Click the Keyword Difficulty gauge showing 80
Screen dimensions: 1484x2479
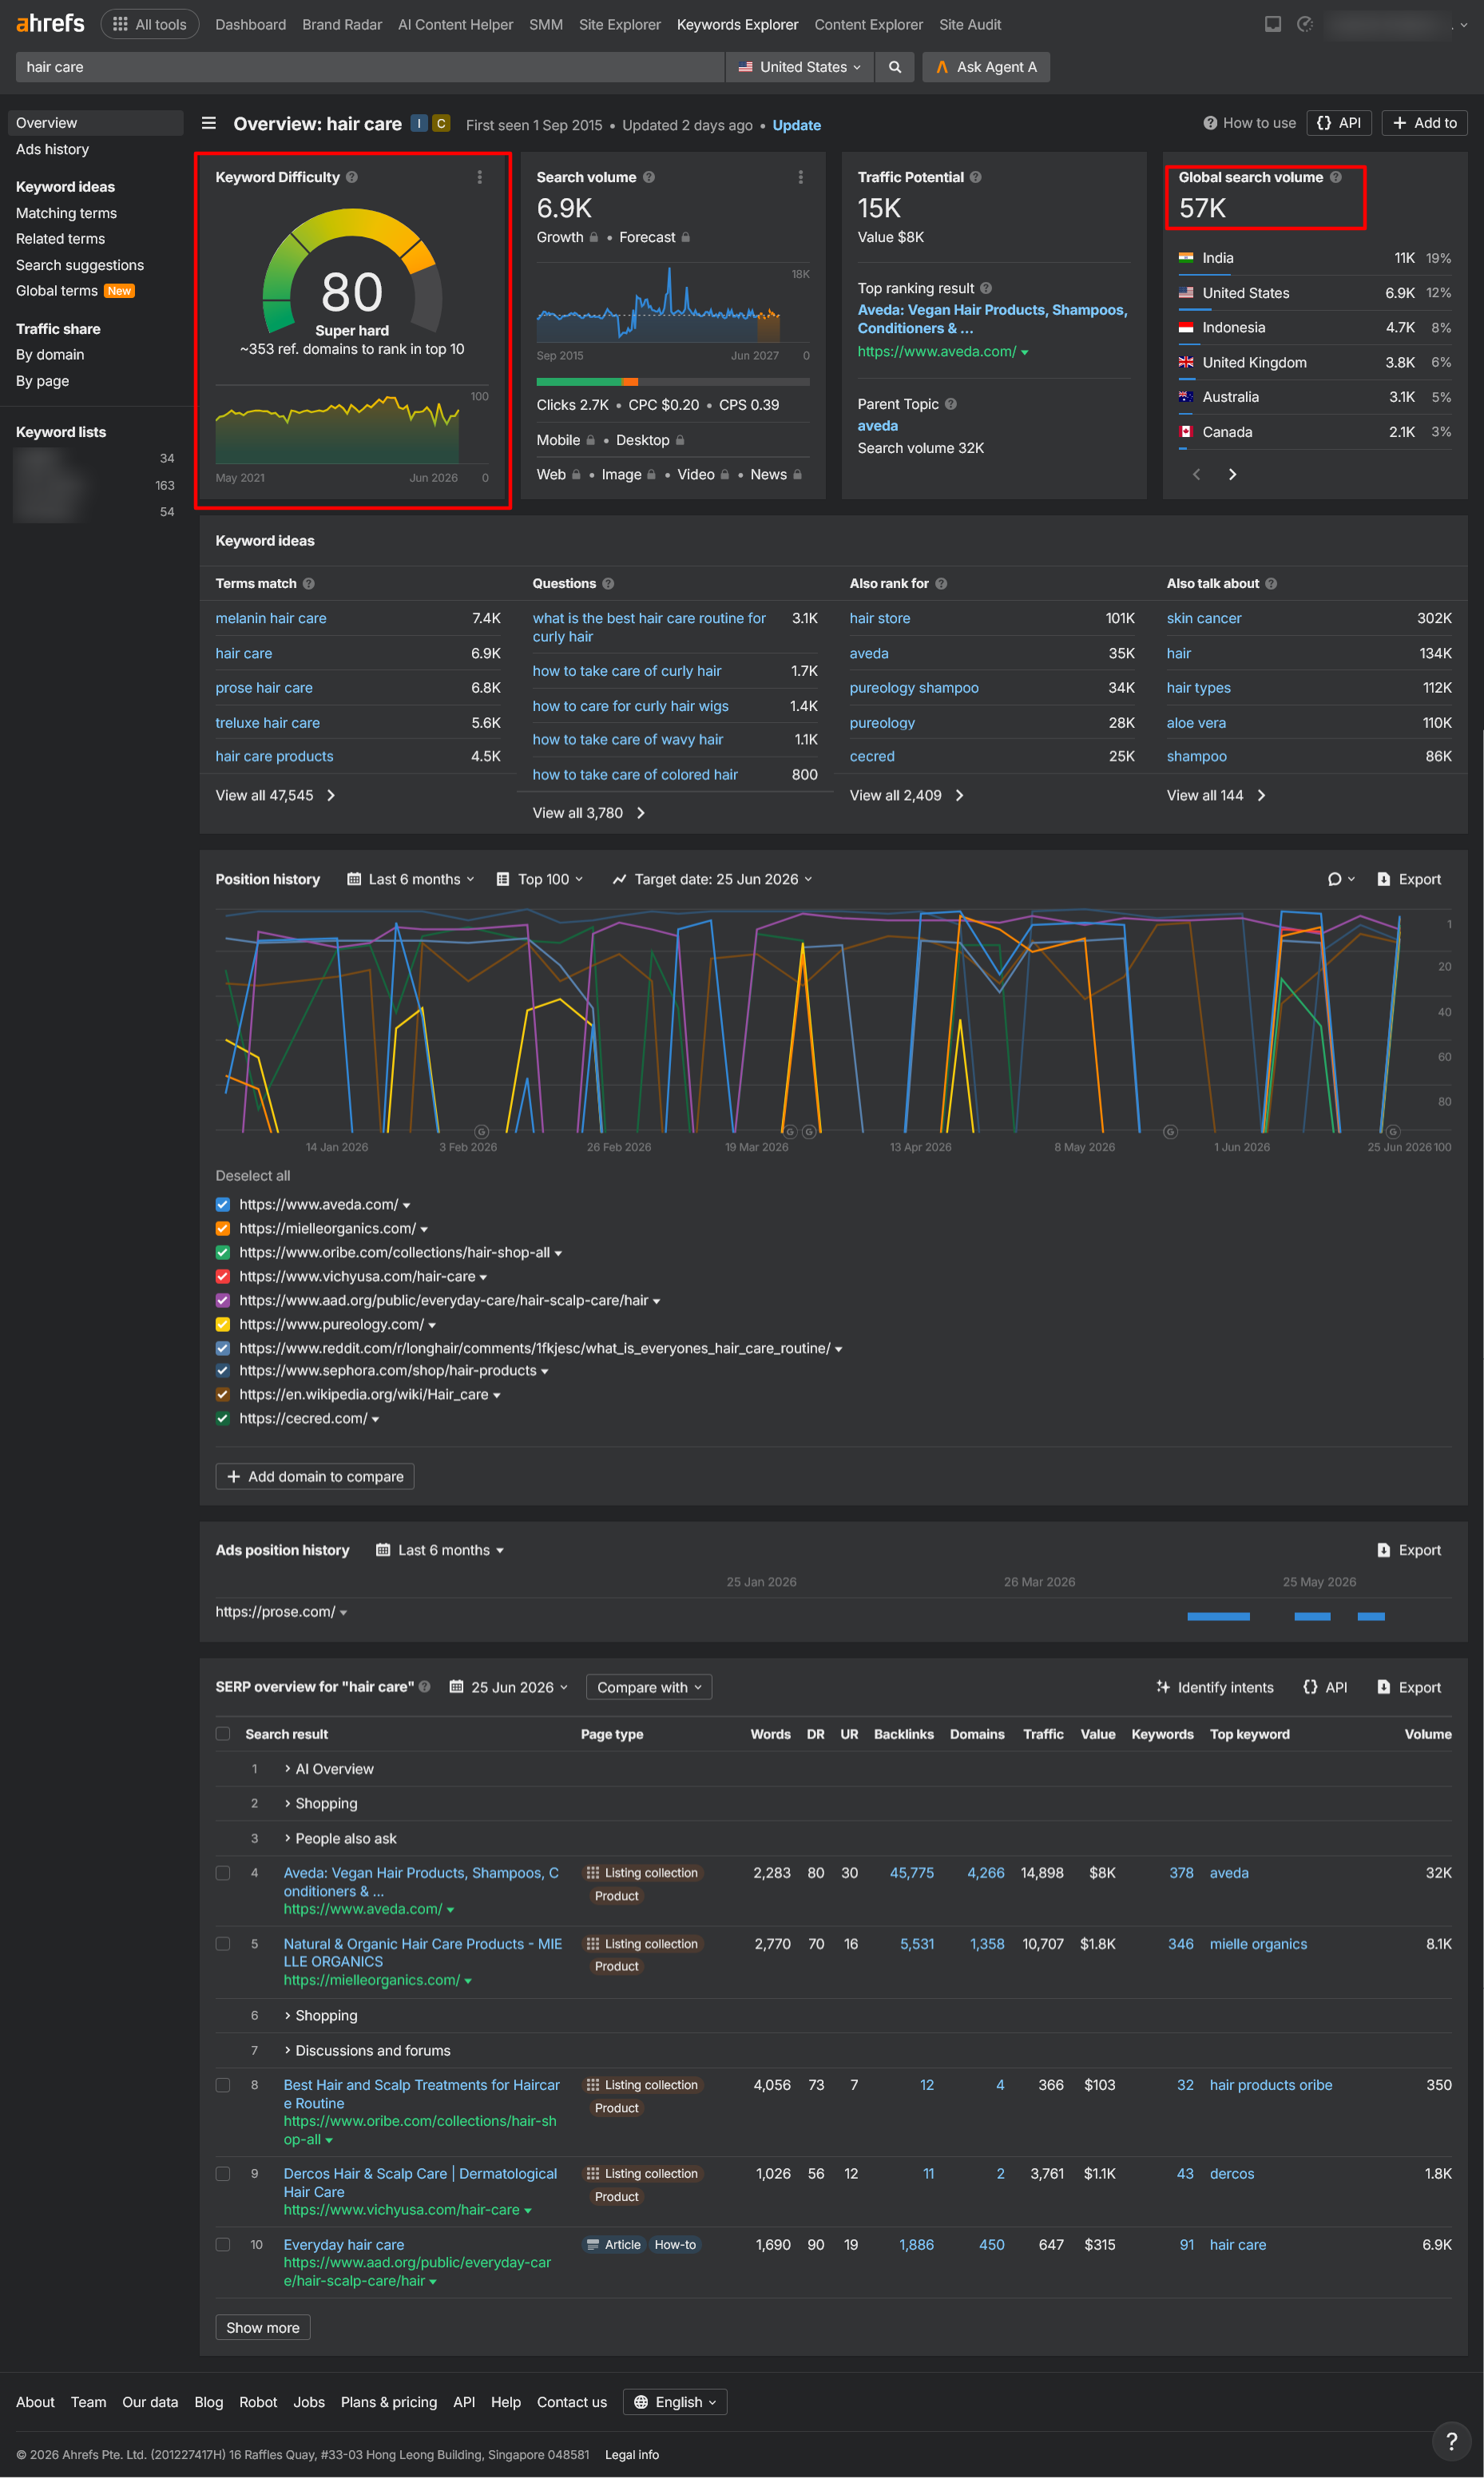(352, 271)
